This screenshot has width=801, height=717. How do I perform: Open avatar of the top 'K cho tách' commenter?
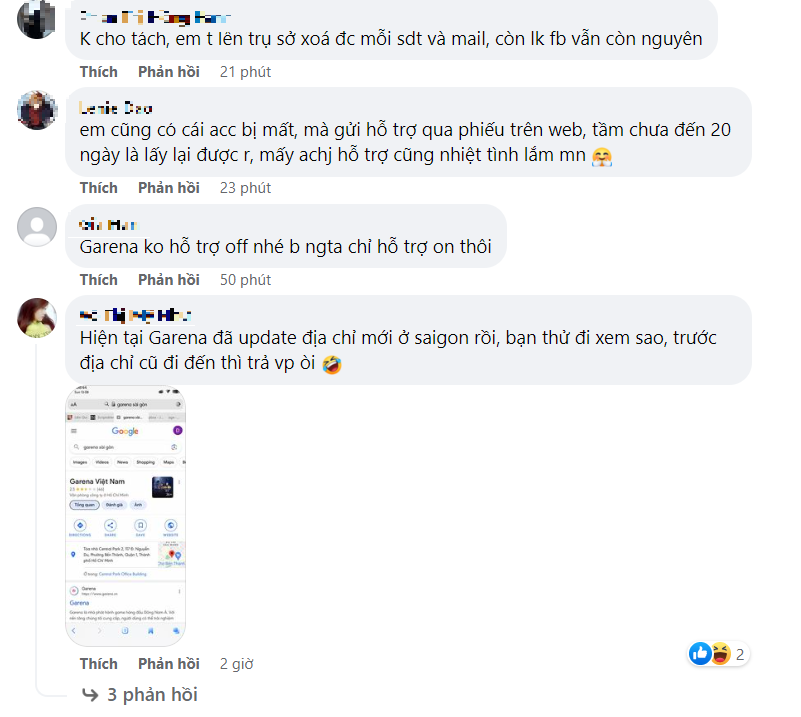click(x=37, y=18)
